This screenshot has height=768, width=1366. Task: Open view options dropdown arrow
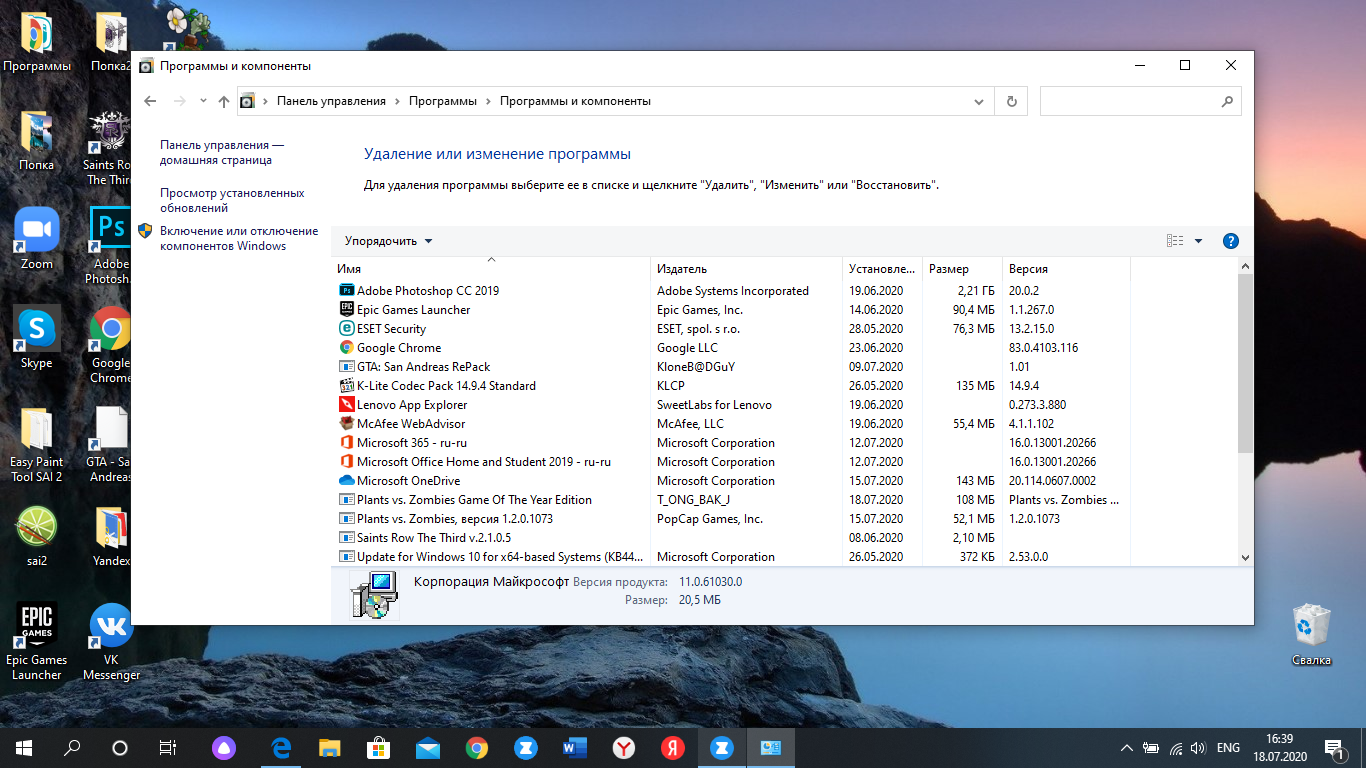[1198, 241]
